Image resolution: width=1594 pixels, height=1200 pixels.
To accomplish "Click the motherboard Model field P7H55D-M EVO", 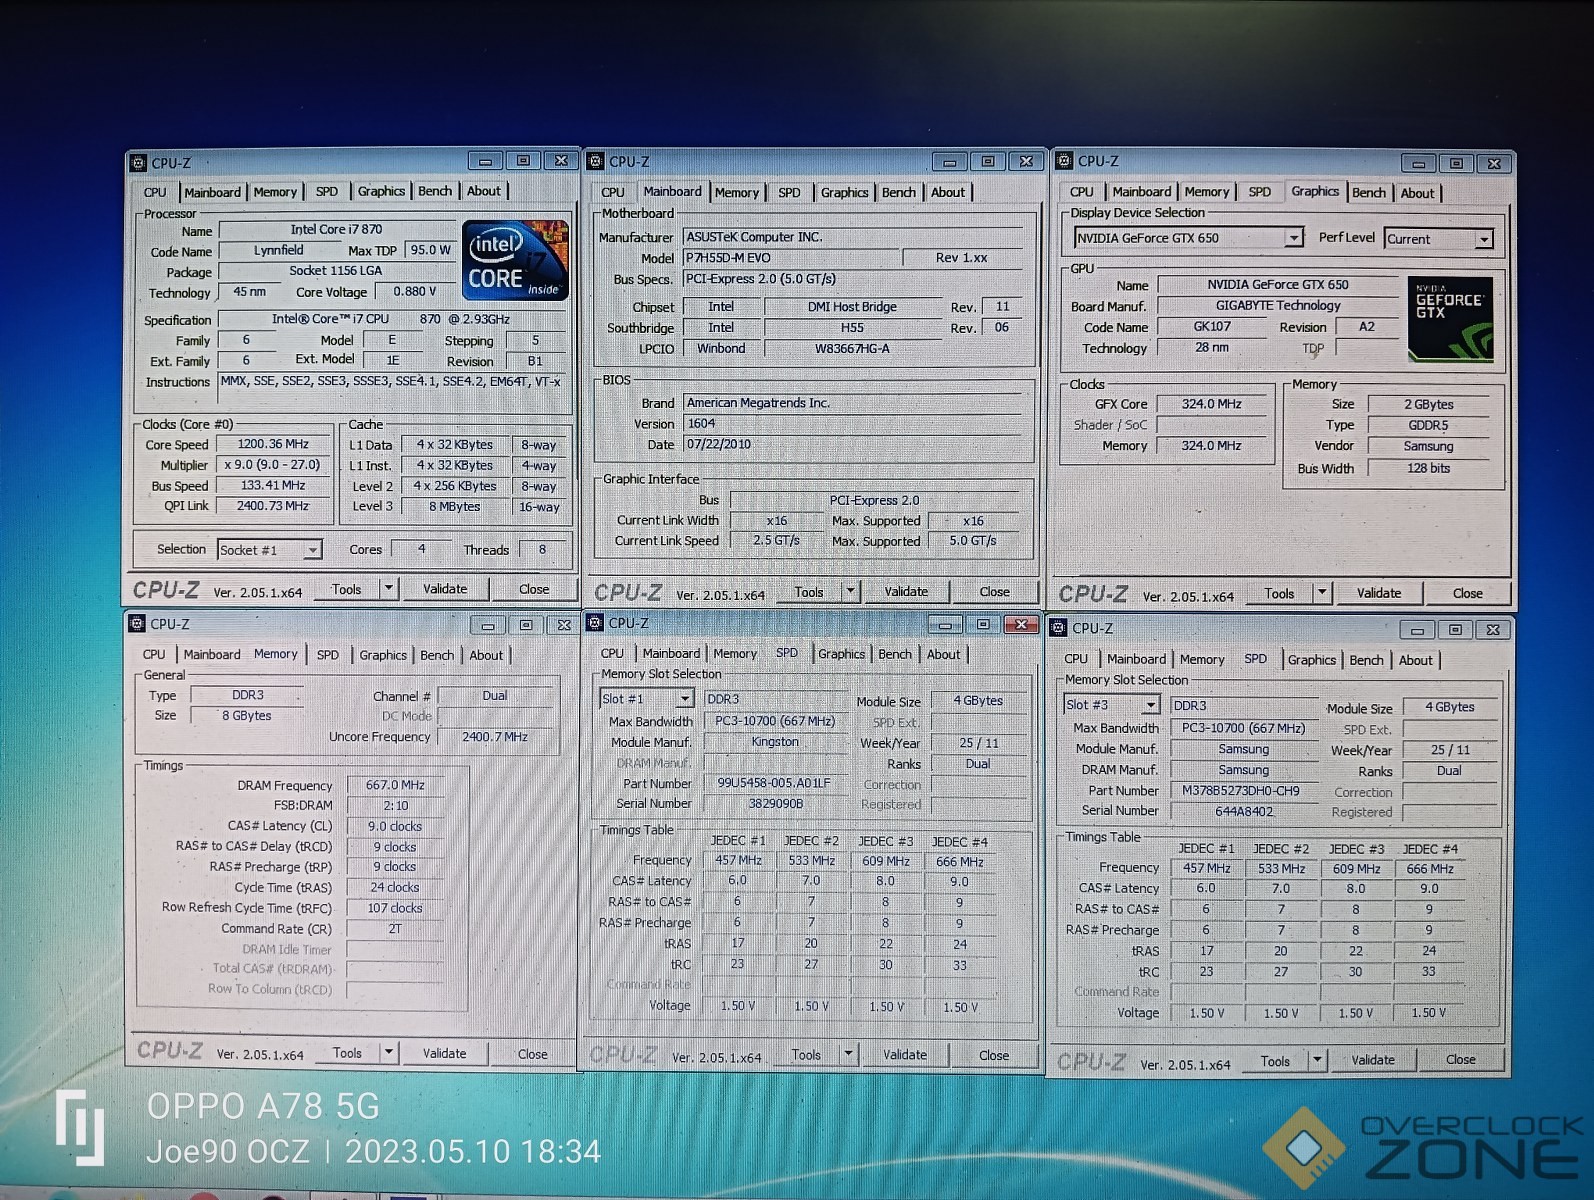I will click(x=790, y=258).
